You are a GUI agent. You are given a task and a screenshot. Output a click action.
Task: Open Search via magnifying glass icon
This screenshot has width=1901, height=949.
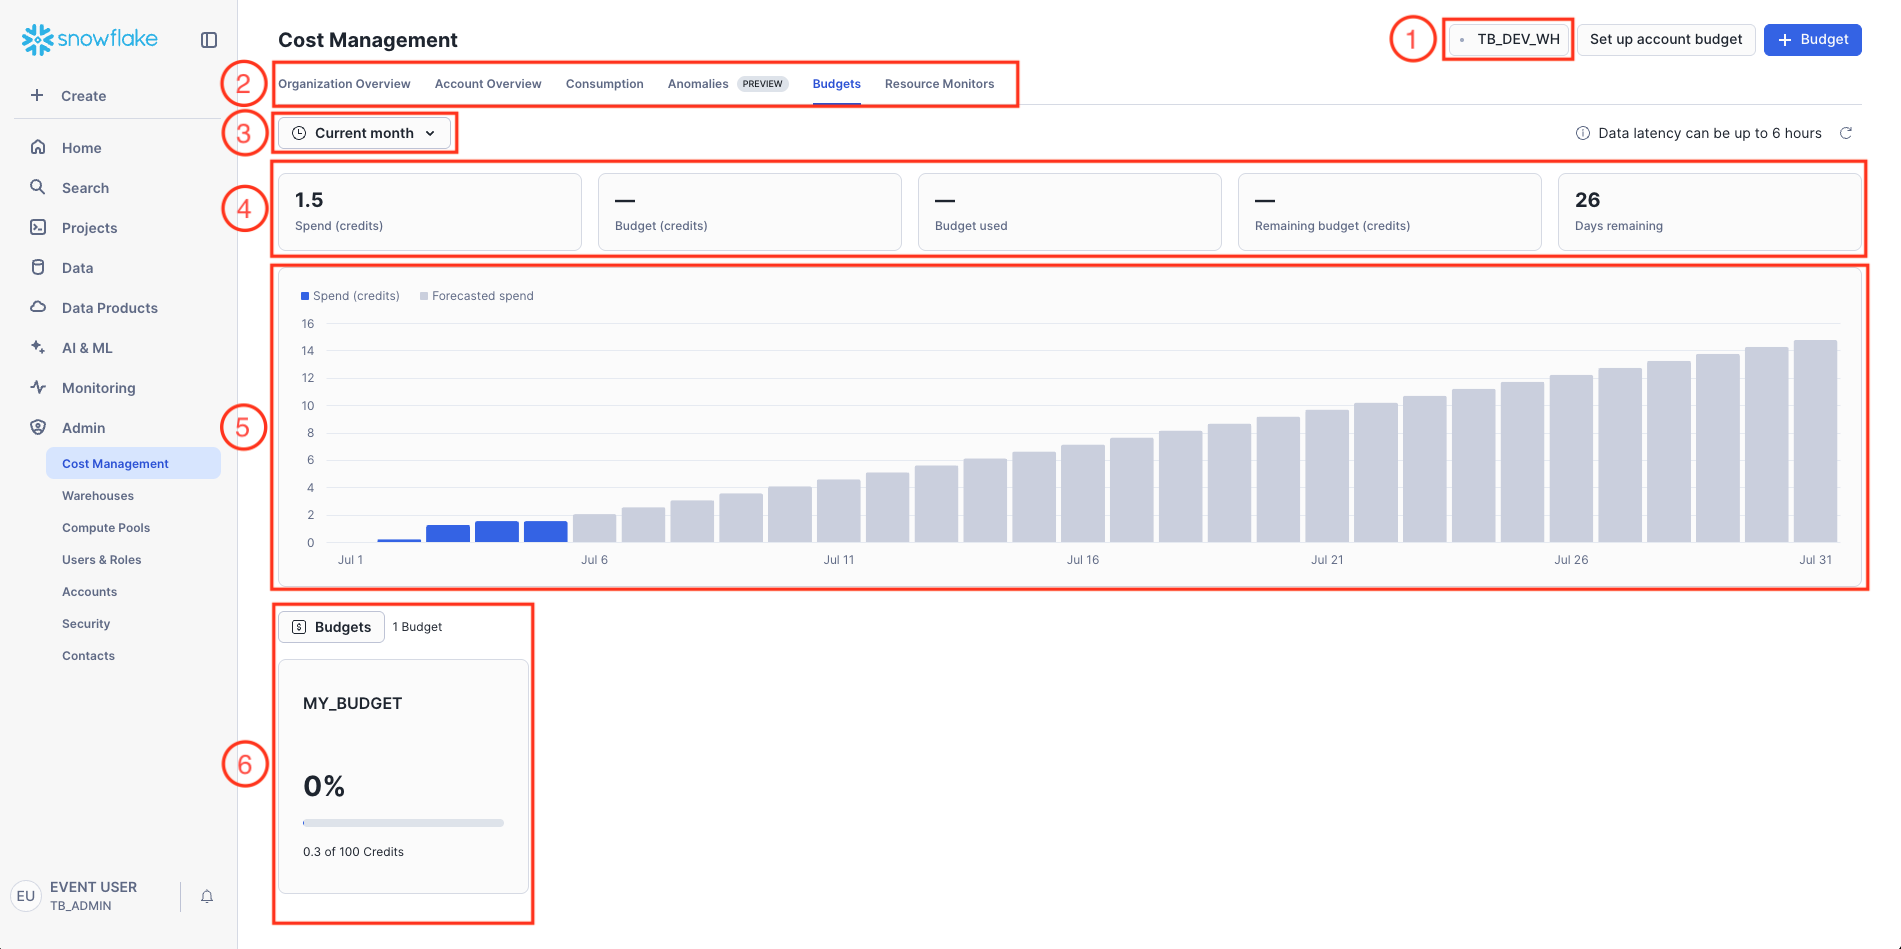point(38,187)
